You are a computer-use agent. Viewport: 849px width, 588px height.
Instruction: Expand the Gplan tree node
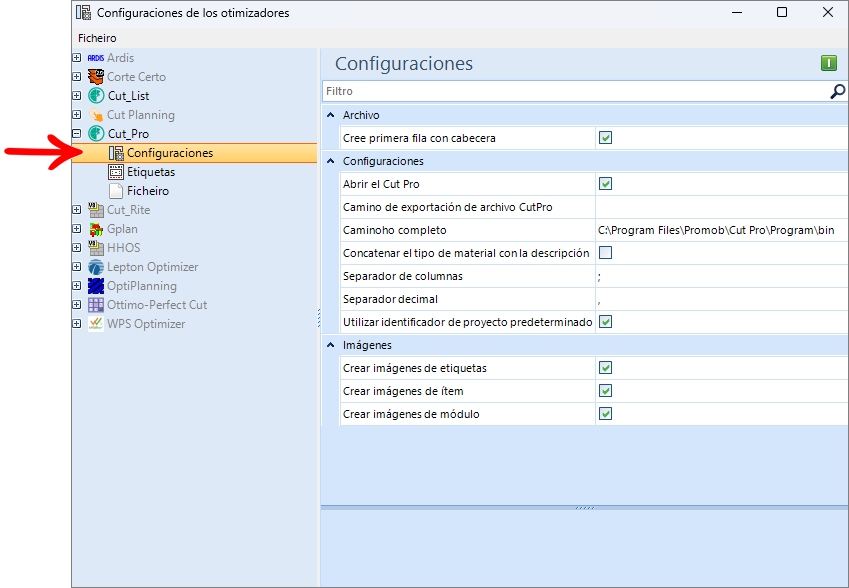point(77,228)
